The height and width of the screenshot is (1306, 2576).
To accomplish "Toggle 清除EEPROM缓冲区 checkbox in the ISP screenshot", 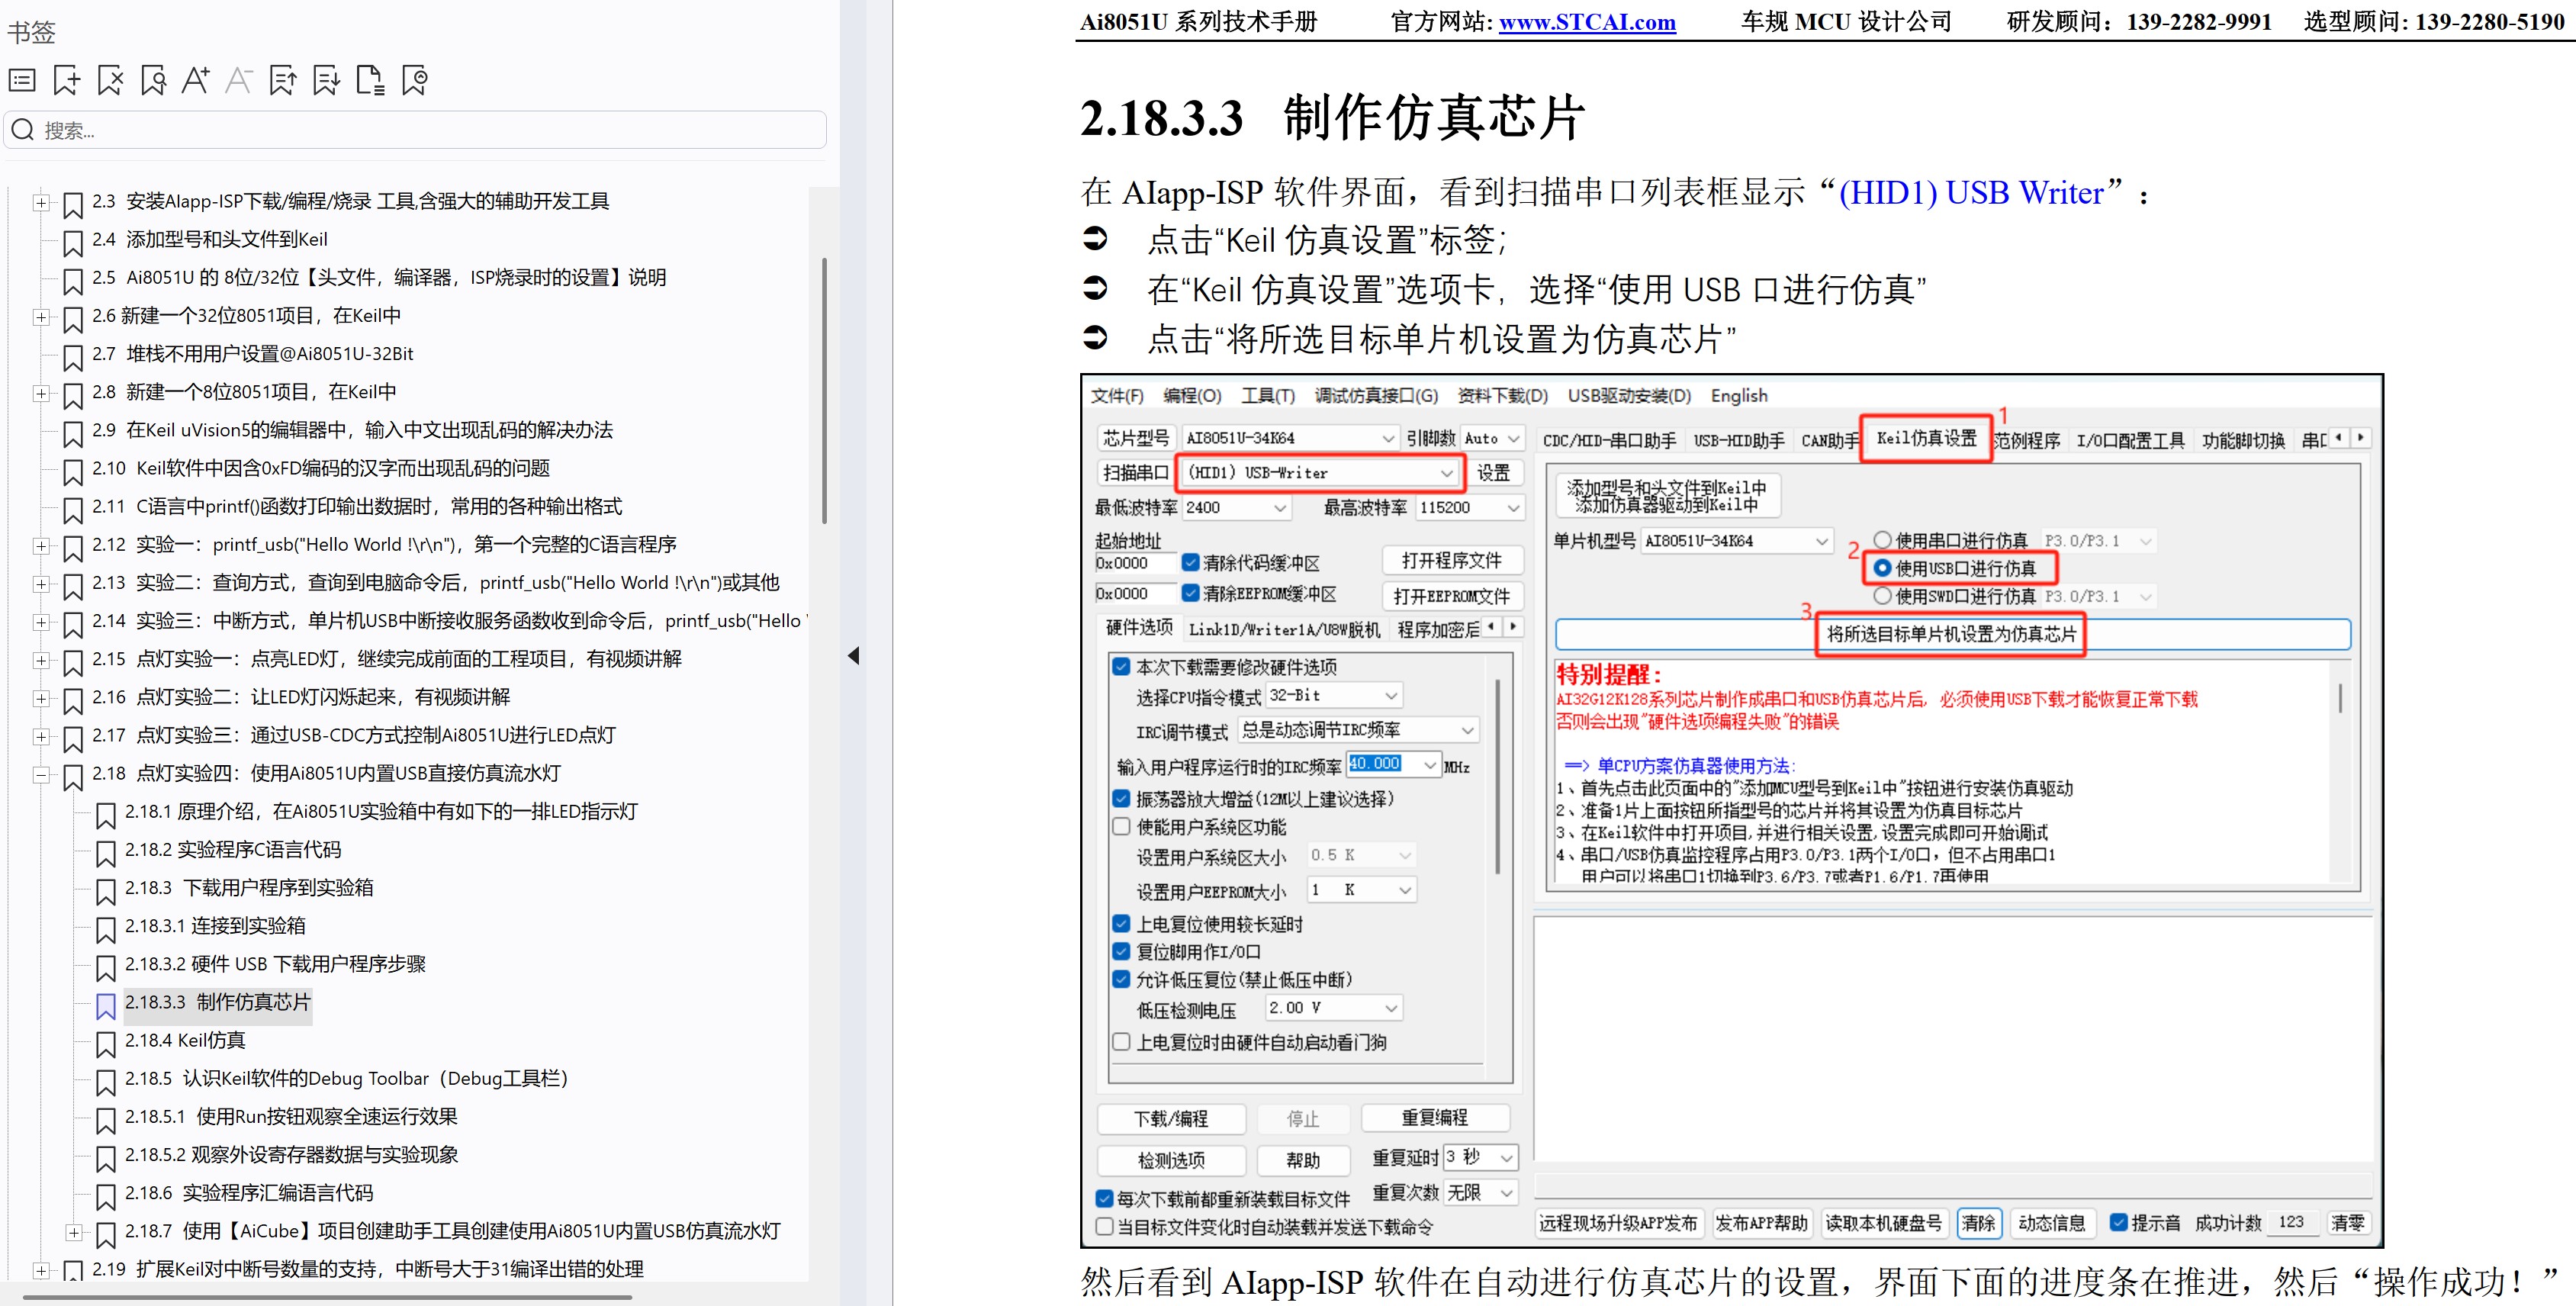I will 1190,593.
